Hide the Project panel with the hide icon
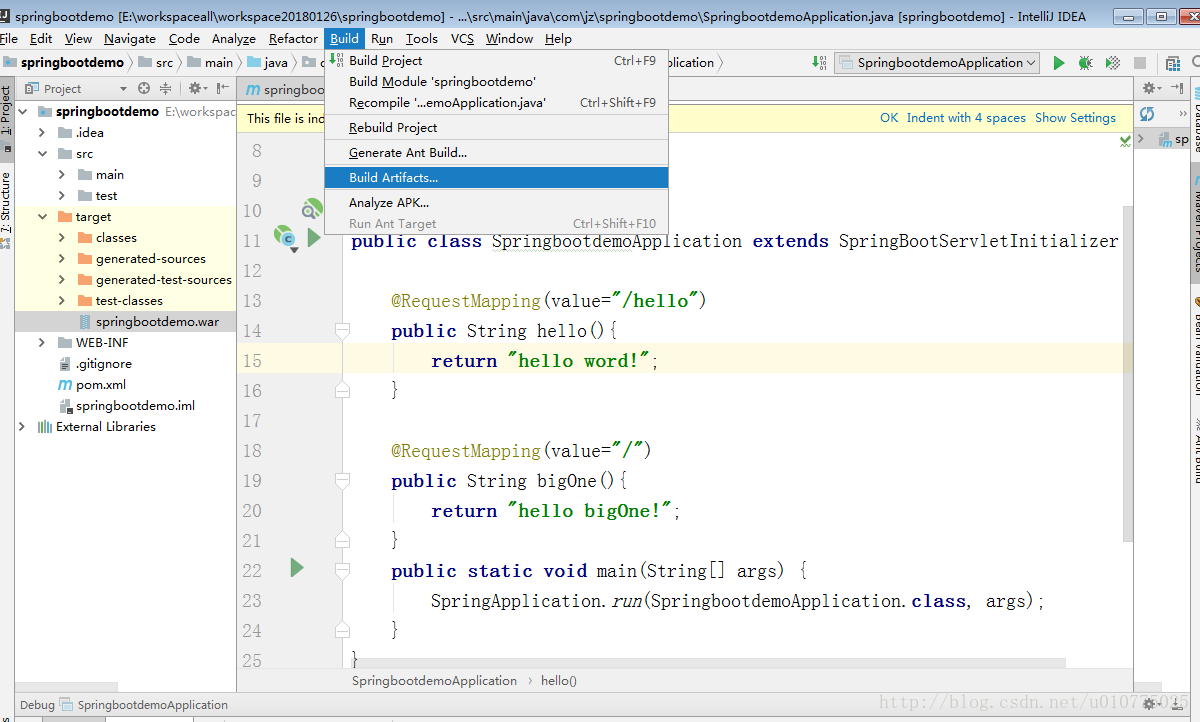1200x722 pixels. click(x=221, y=89)
